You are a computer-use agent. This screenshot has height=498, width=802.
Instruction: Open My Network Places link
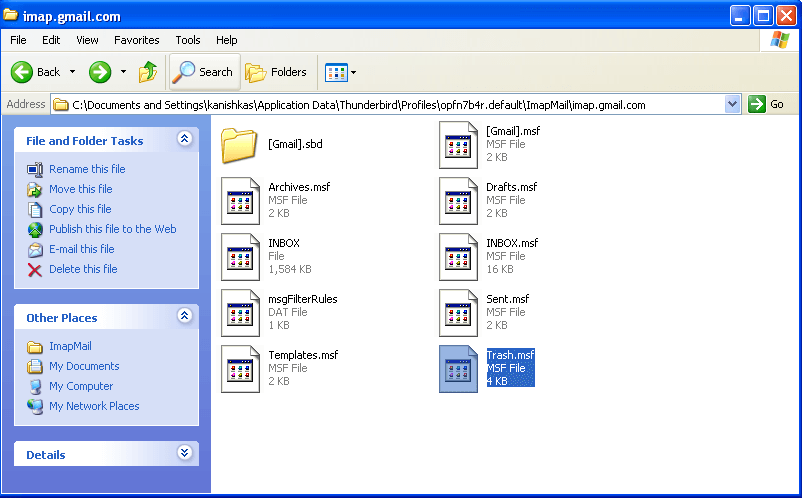(x=94, y=406)
